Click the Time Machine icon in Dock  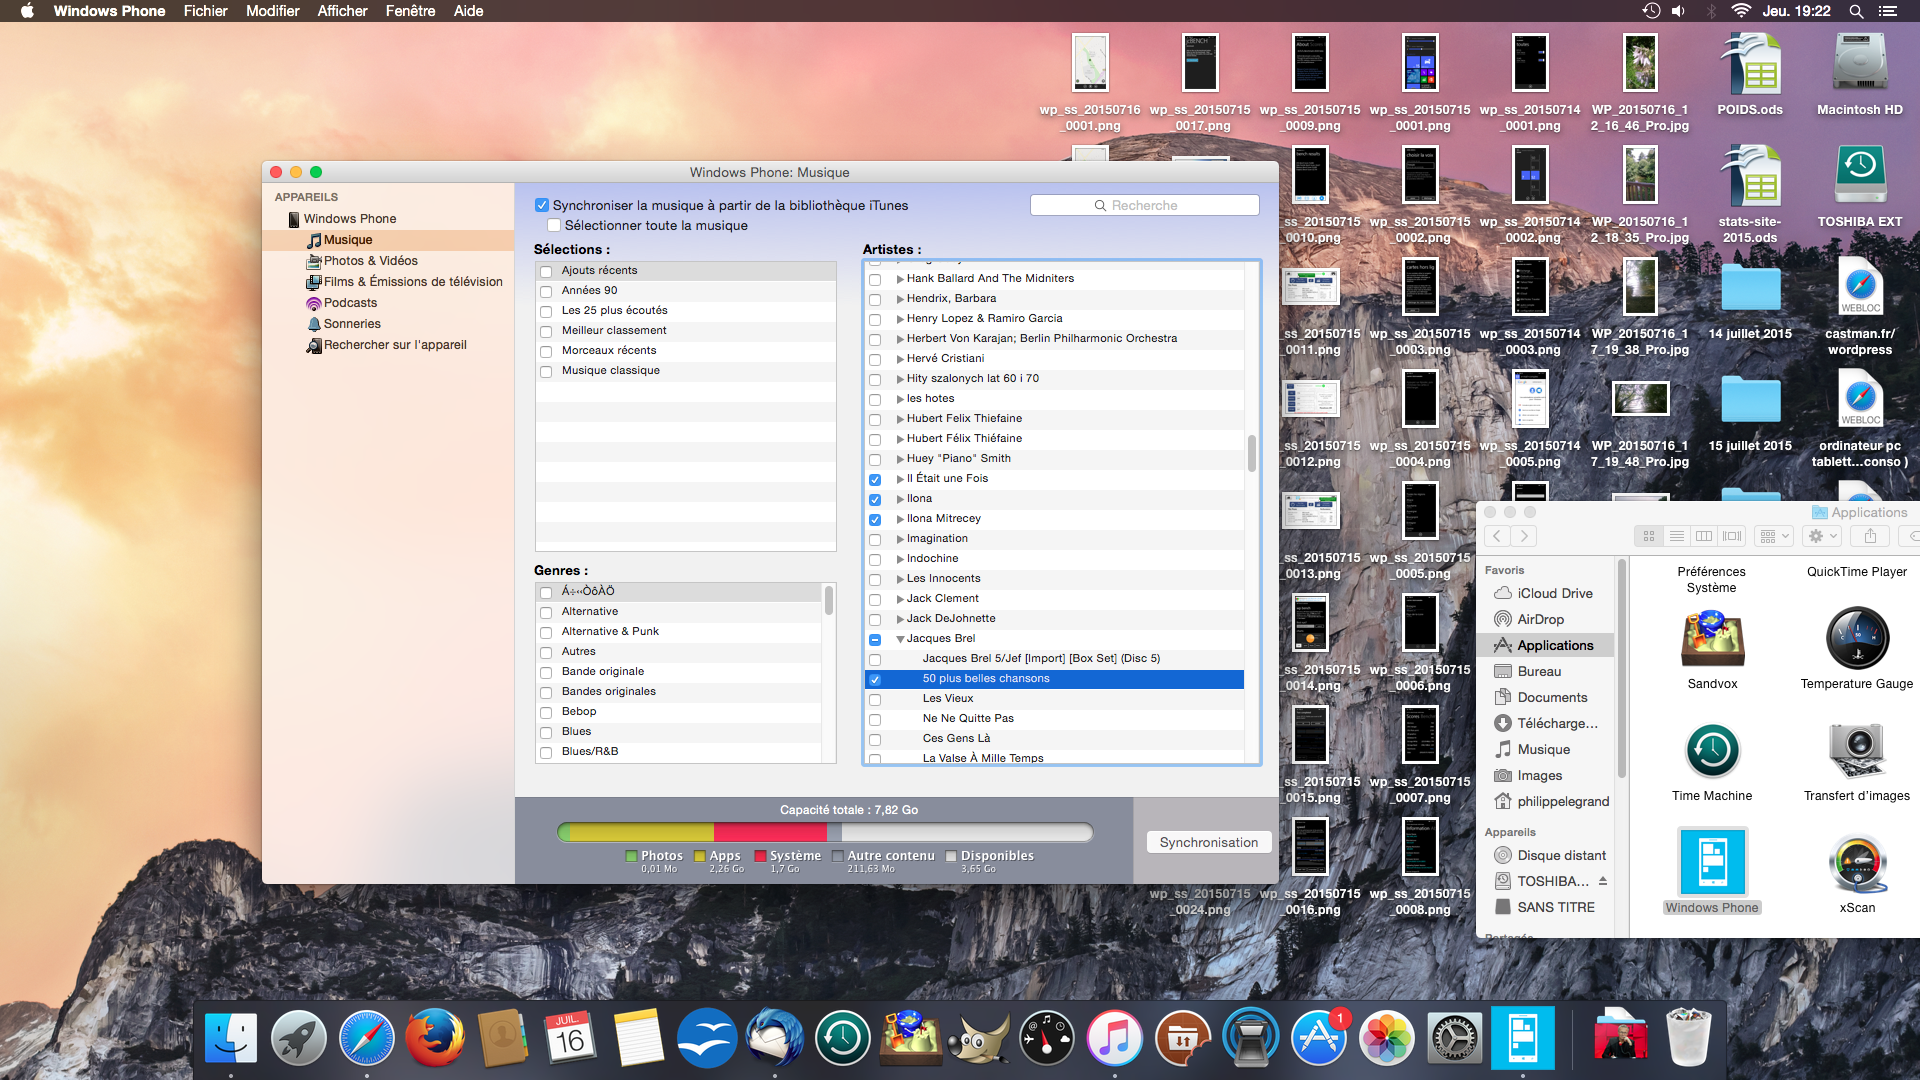coord(843,1039)
